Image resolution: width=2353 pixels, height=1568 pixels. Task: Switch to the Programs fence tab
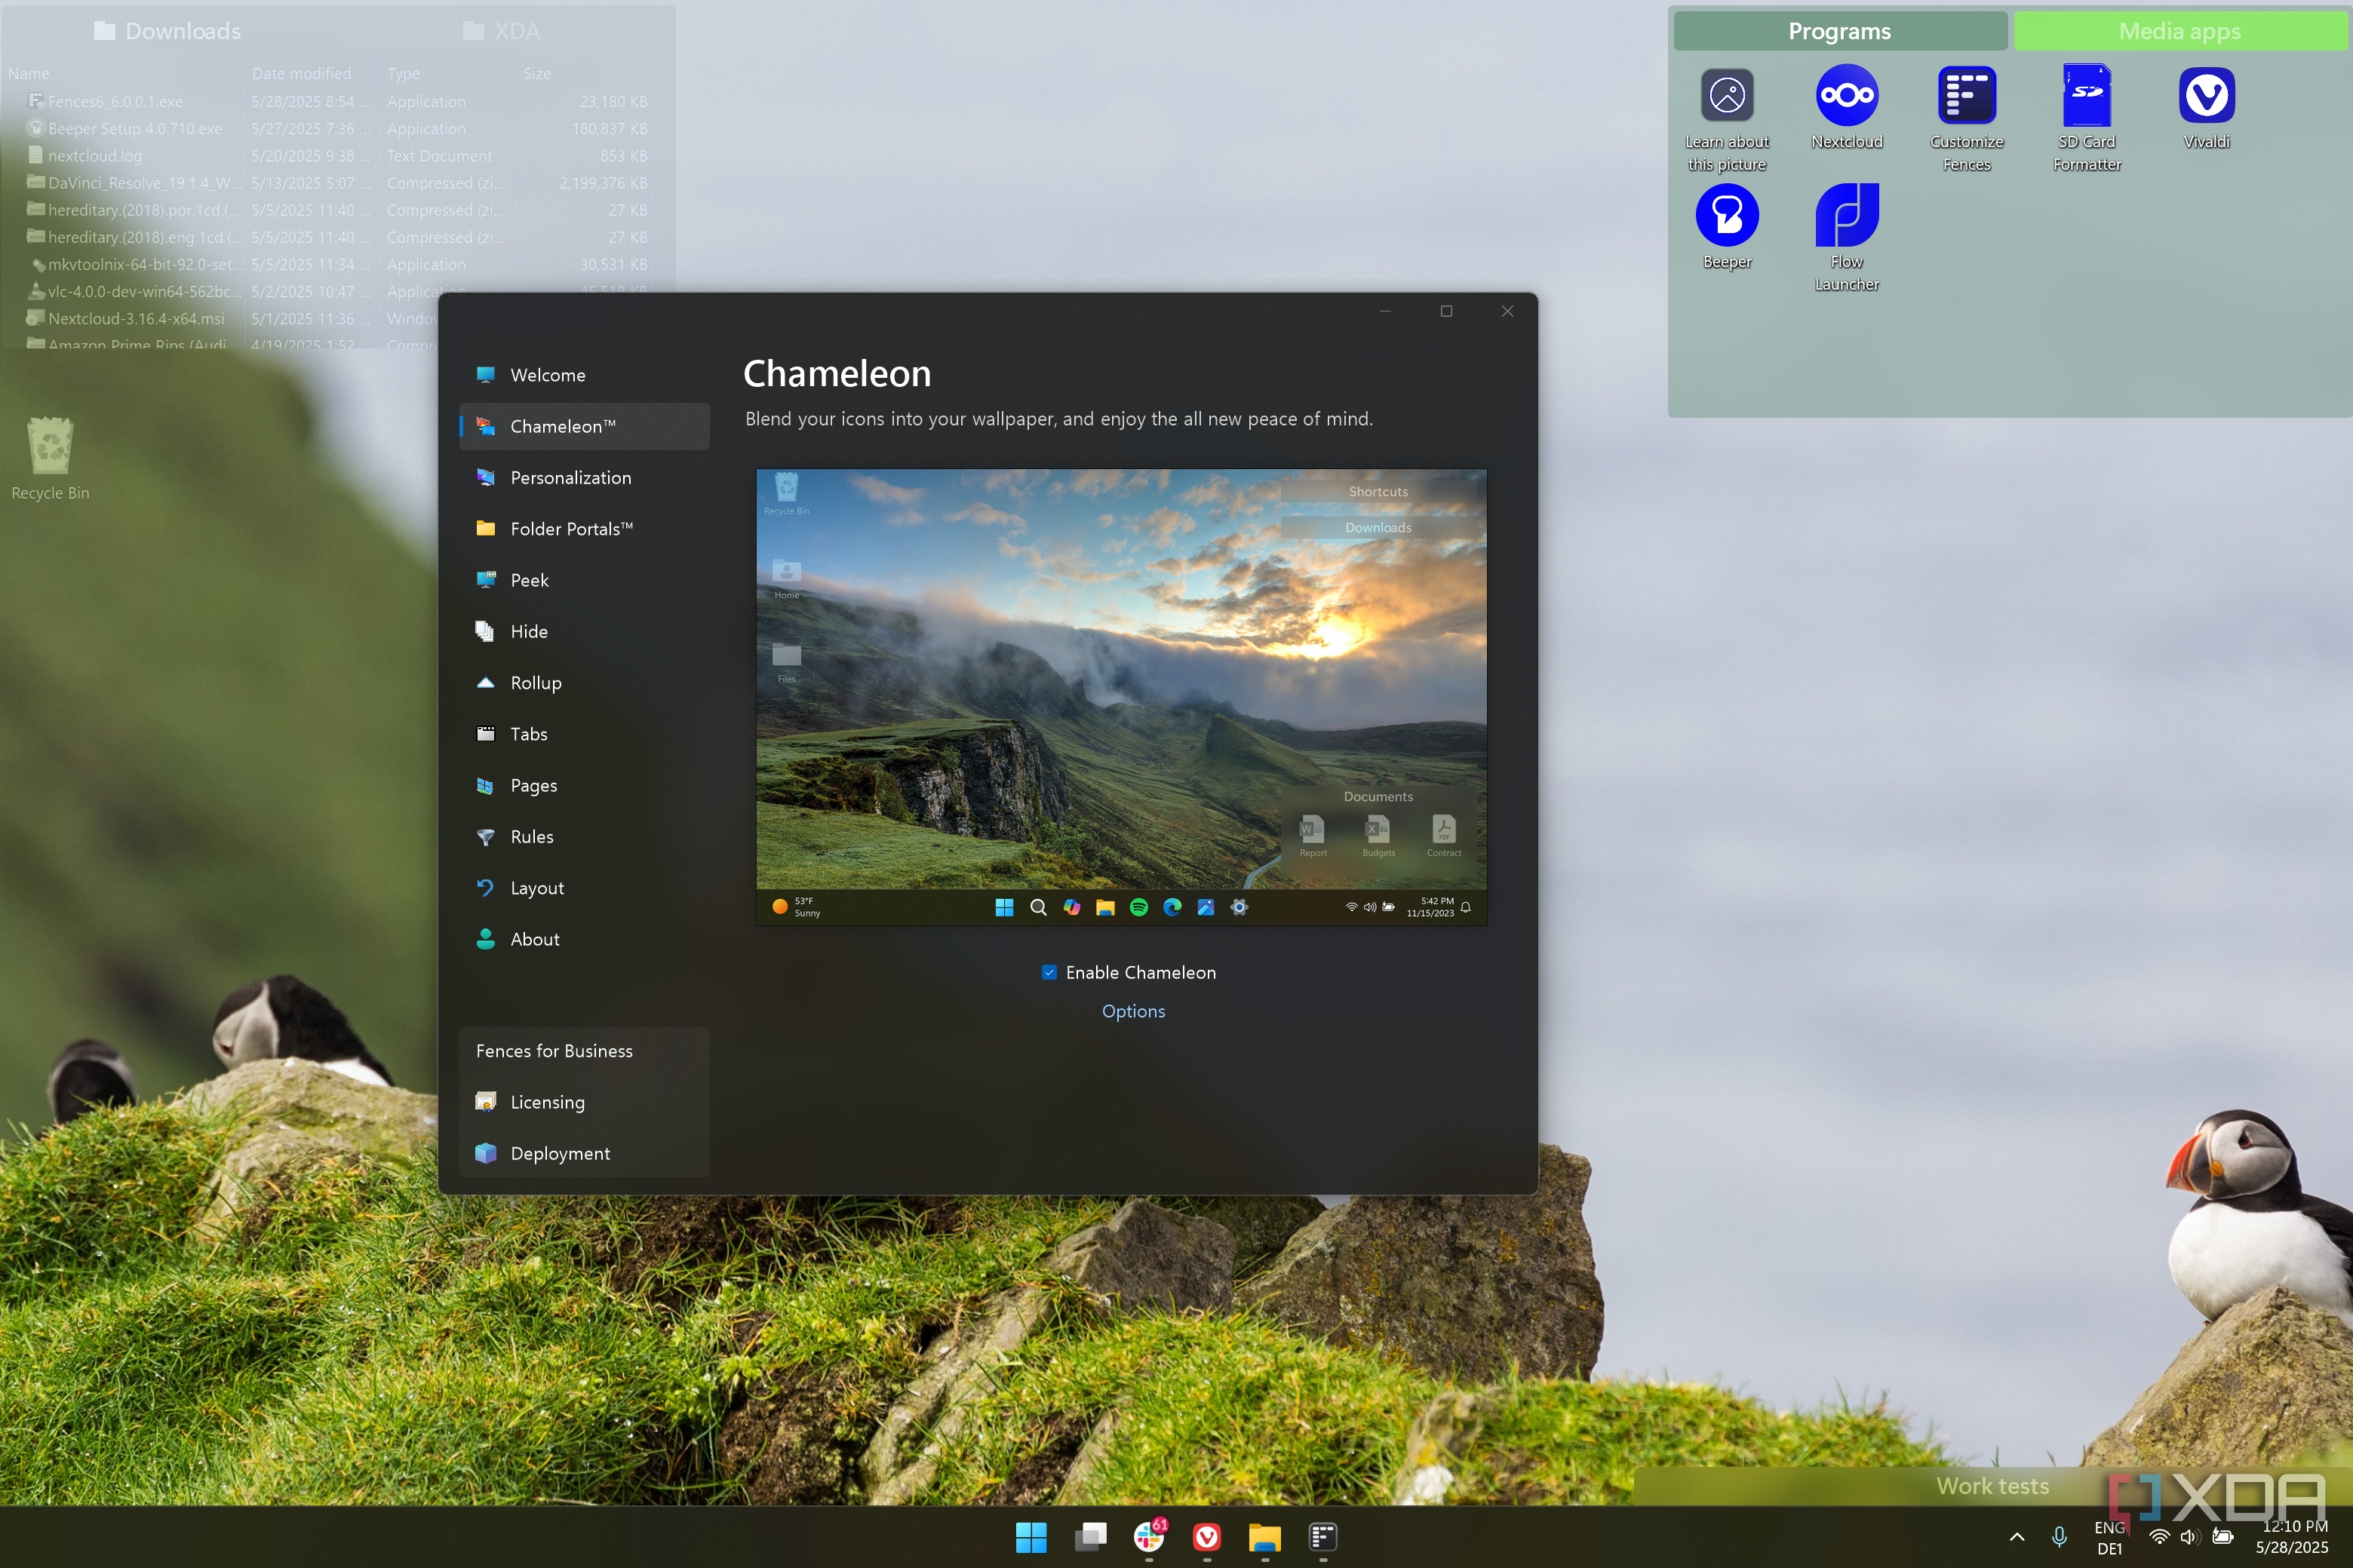1840,31
